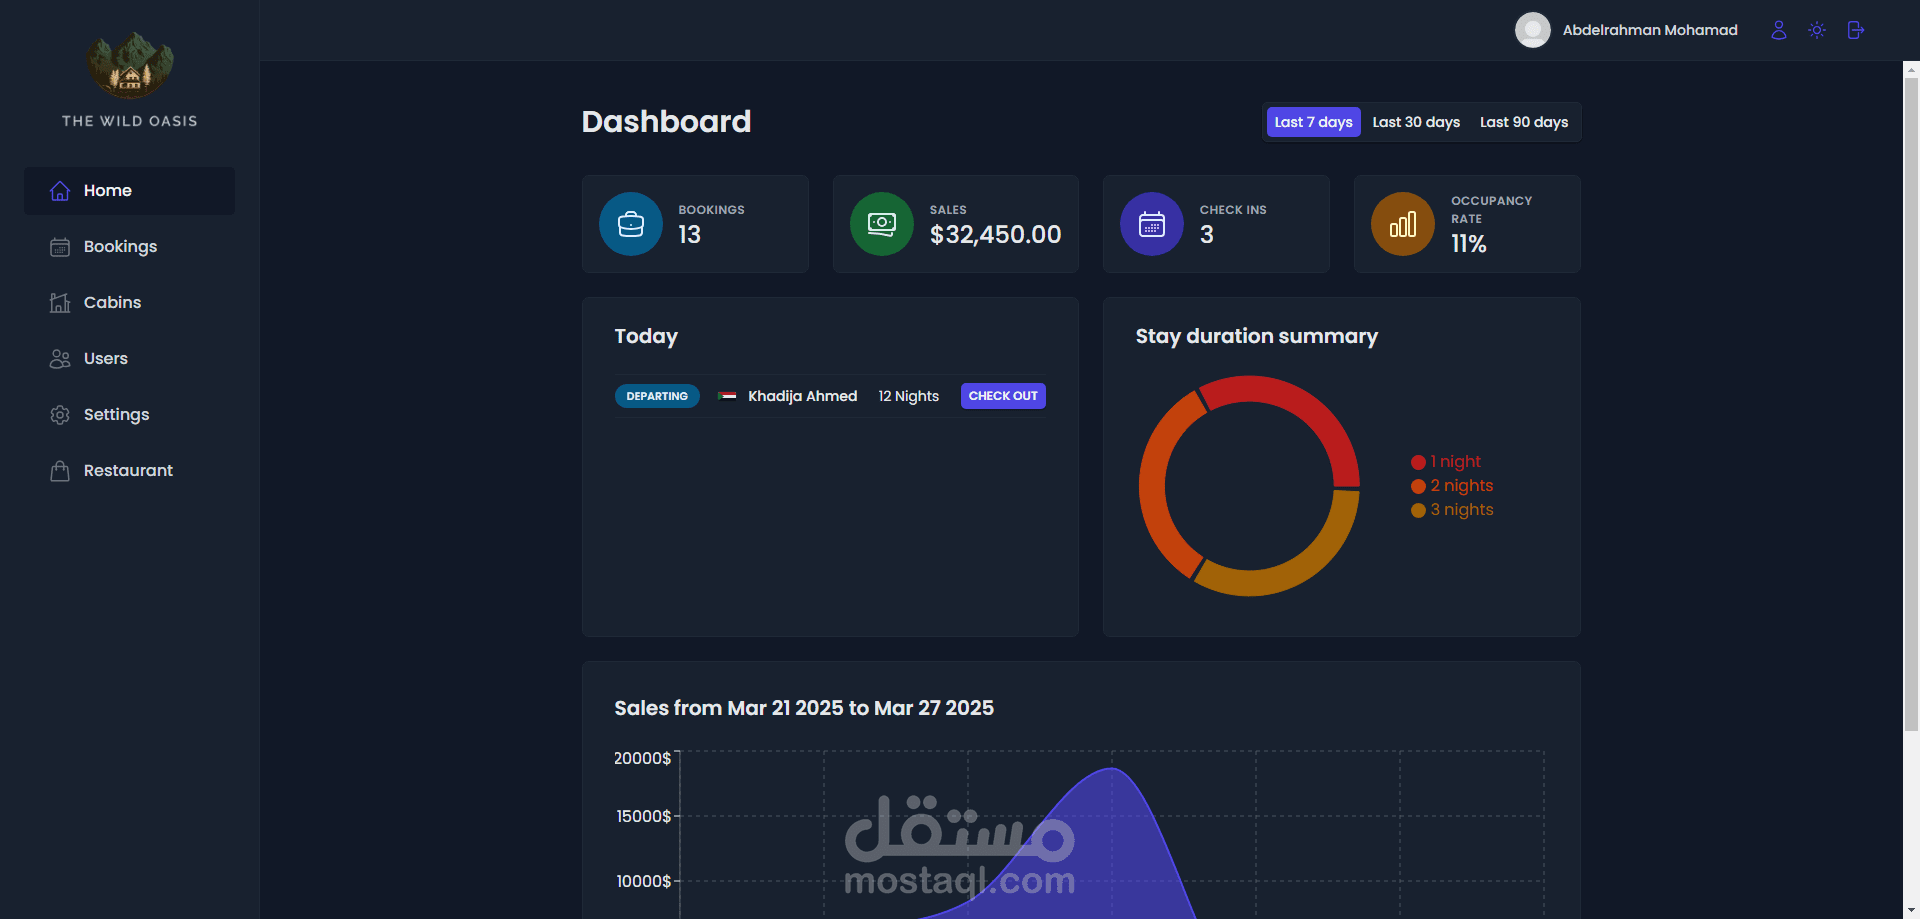Switch to Last 90 days filter
The width and height of the screenshot is (1920, 919).
(x=1524, y=122)
